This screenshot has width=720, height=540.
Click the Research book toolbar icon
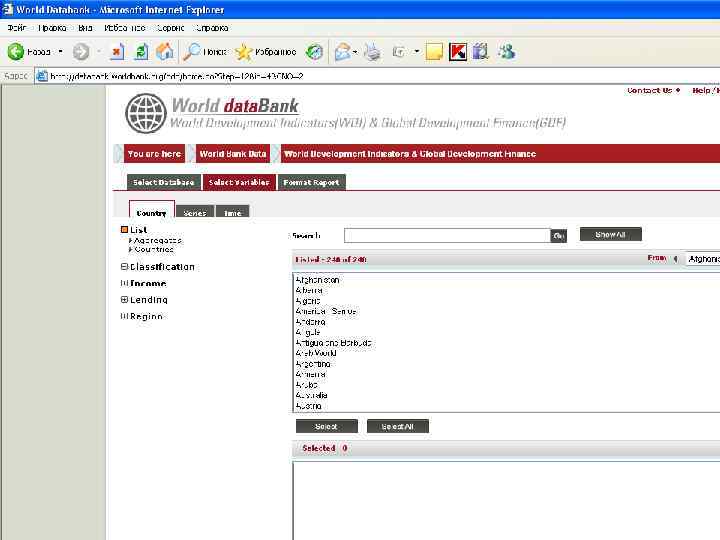tap(481, 52)
